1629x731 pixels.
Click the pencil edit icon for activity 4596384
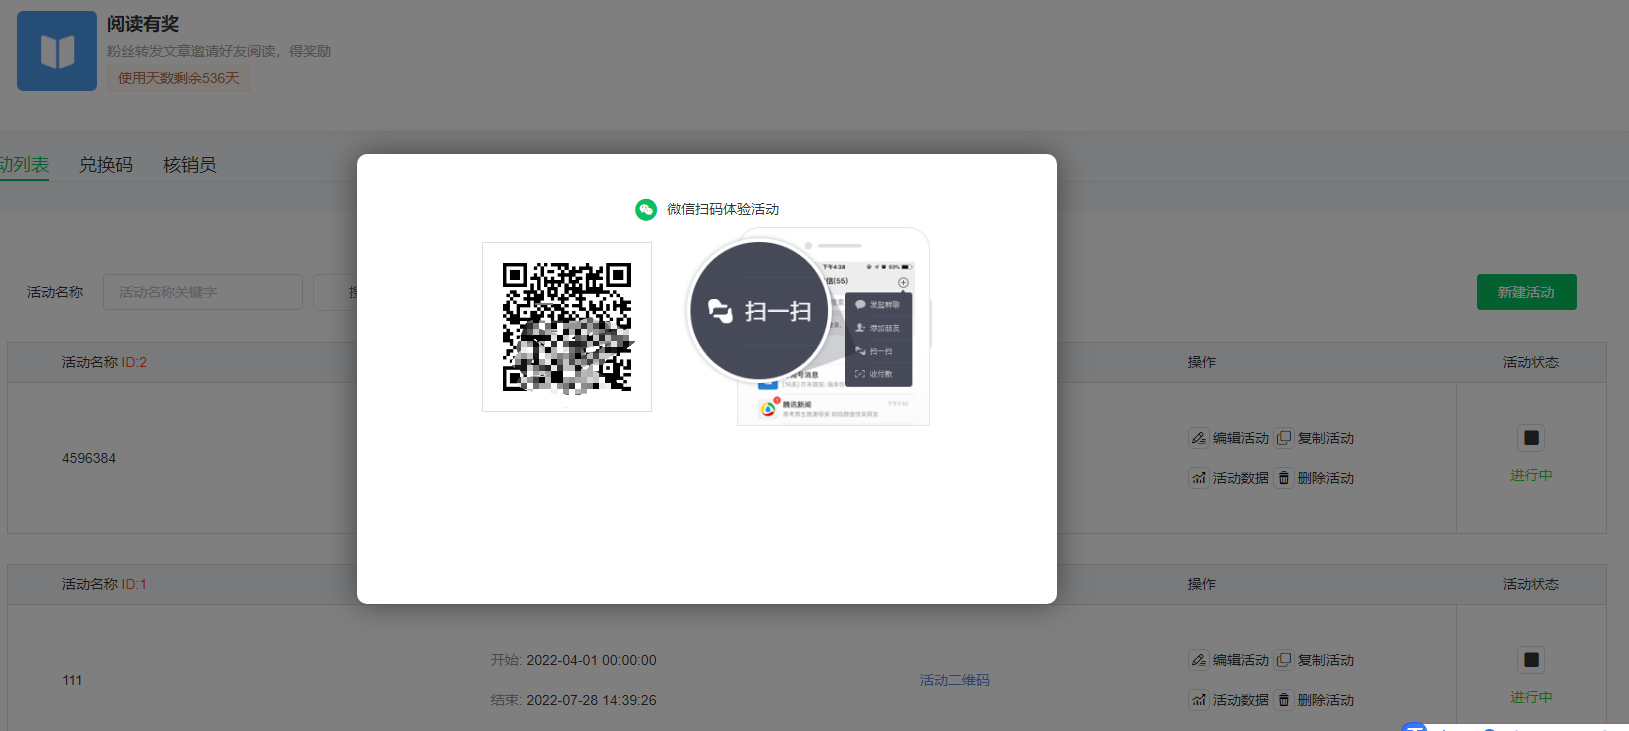click(1198, 438)
